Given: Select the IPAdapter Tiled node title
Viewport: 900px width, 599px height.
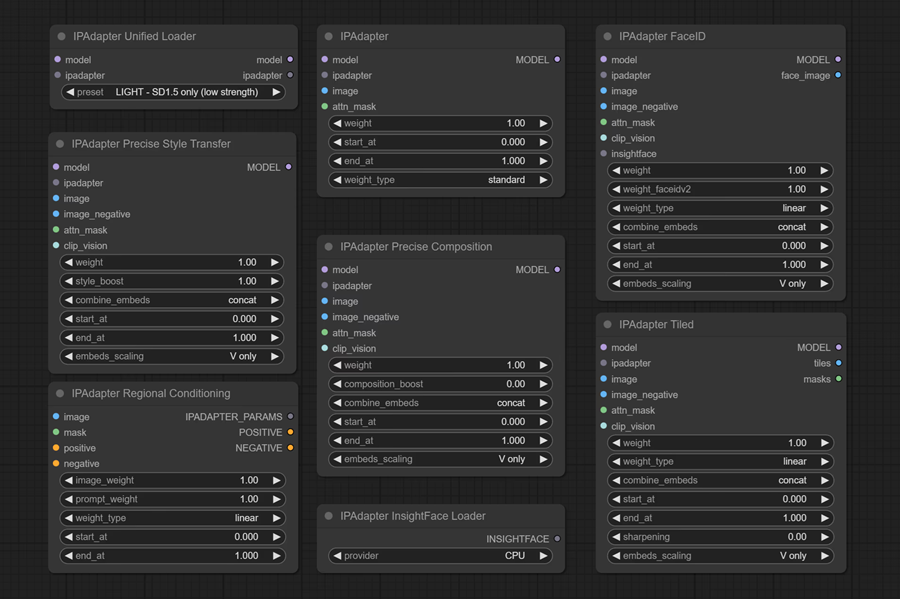Looking at the screenshot, I should pyautogui.click(x=656, y=324).
